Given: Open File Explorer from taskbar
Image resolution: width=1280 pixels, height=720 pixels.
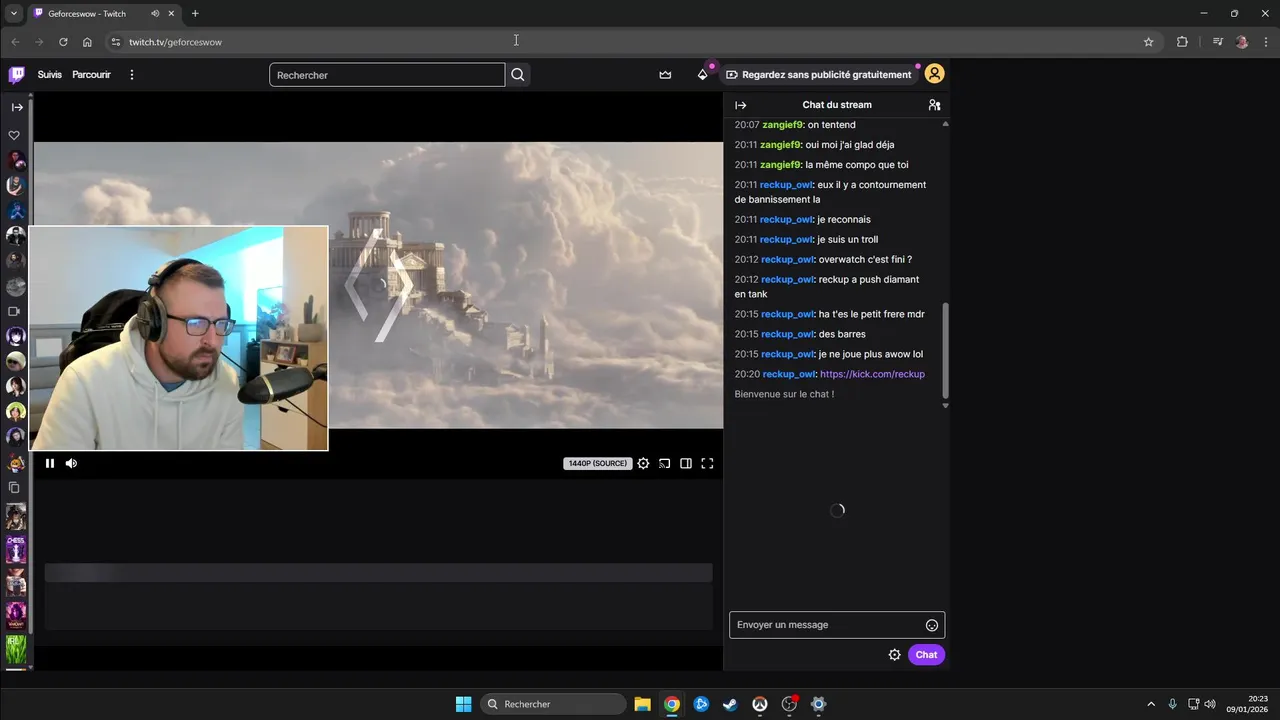Looking at the screenshot, I should [x=642, y=704].
